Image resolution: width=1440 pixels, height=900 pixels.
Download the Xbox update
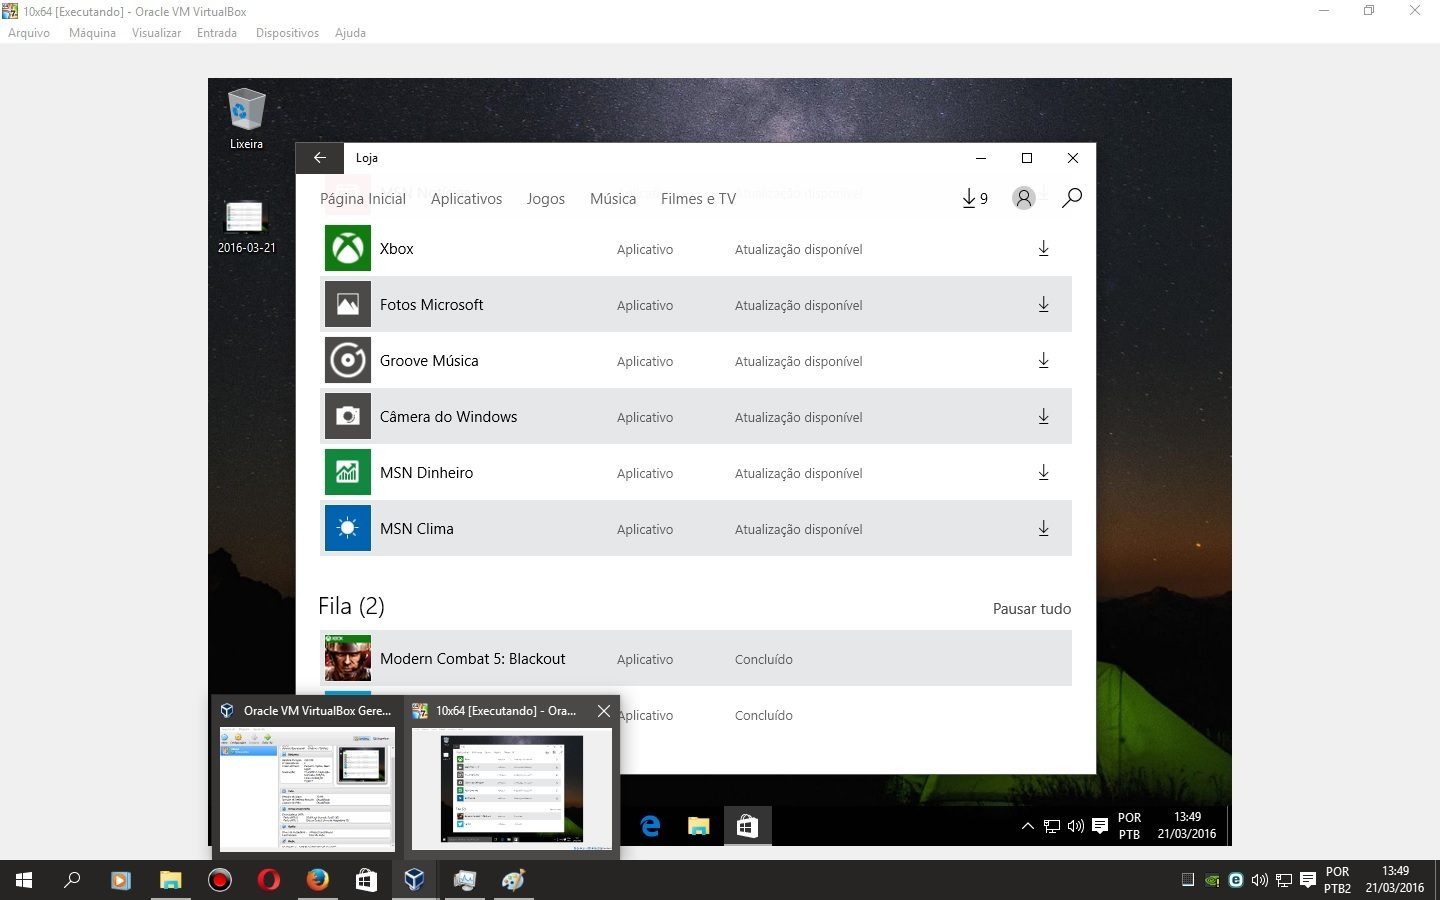(1043, 249)
